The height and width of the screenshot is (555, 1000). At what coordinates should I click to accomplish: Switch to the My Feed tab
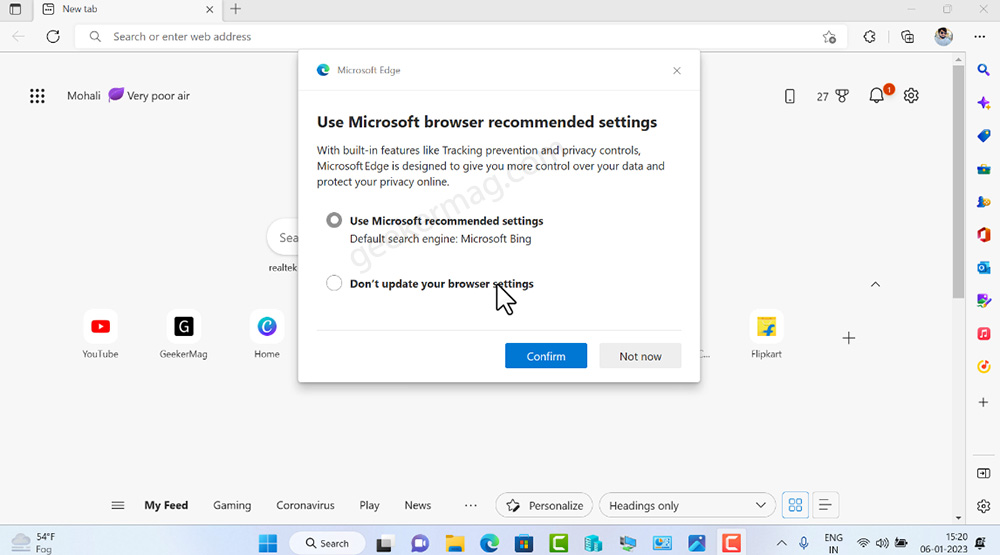click(166, 505)
